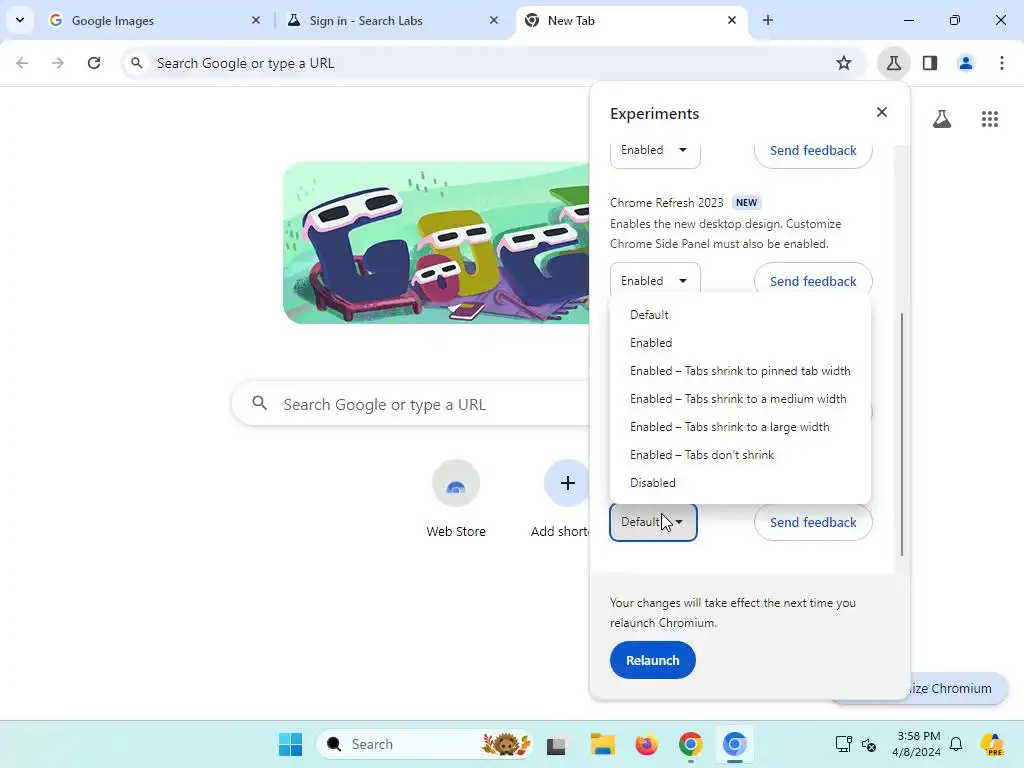This screenshot has height=768, width=1024.
Task: Click the page search box
Action: 411,404
